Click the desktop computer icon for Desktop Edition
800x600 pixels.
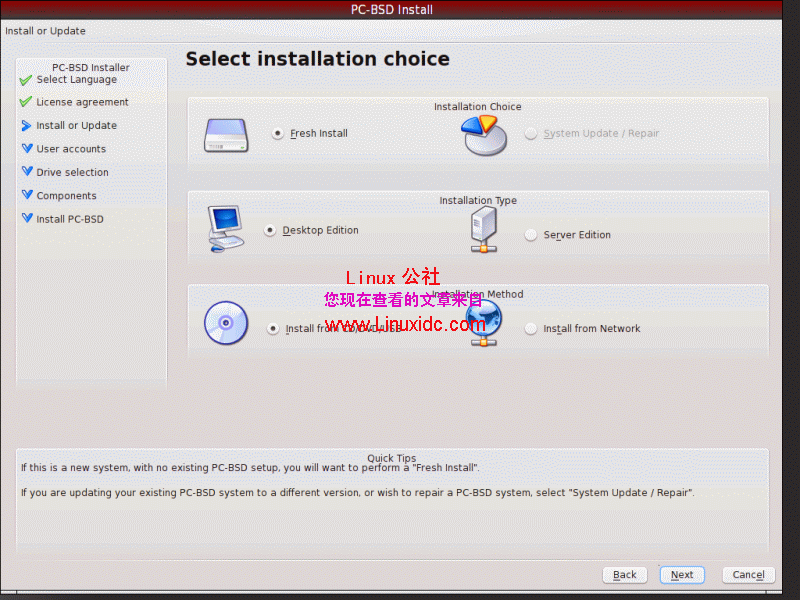(224, 228)
